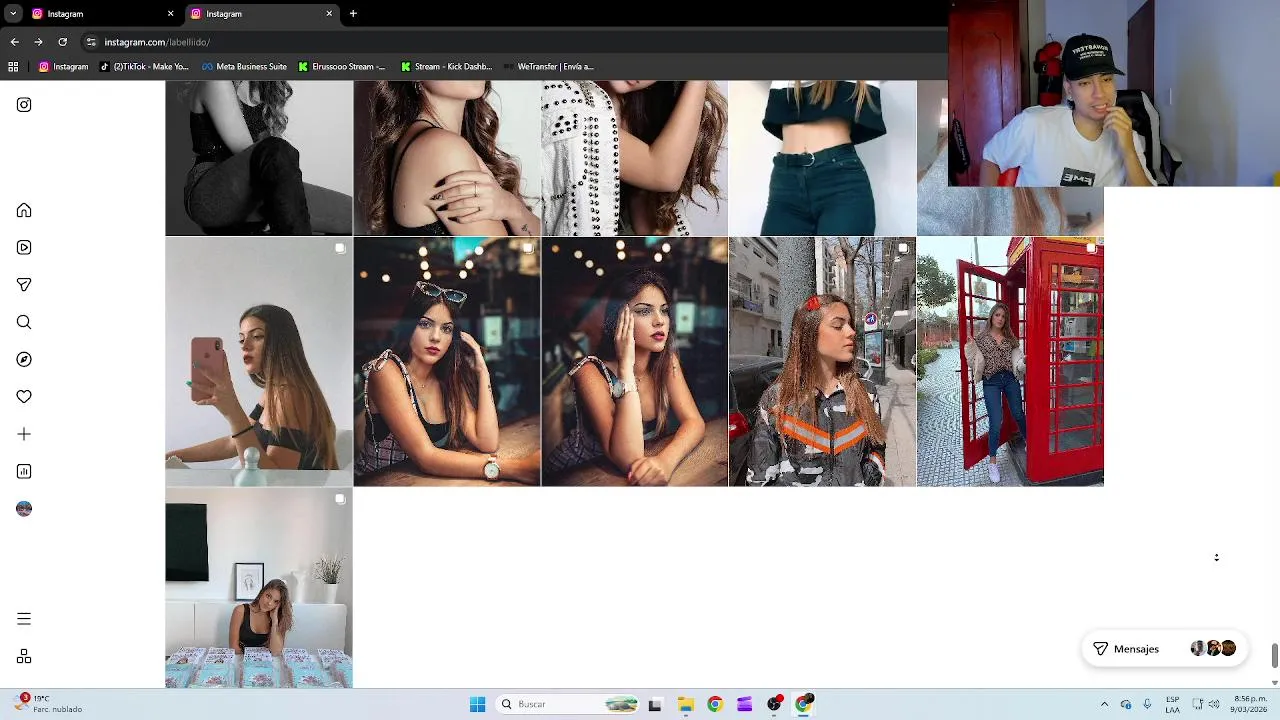Open the post sitting behind a table
This screenshot has width=1280, height=720.
259,588
